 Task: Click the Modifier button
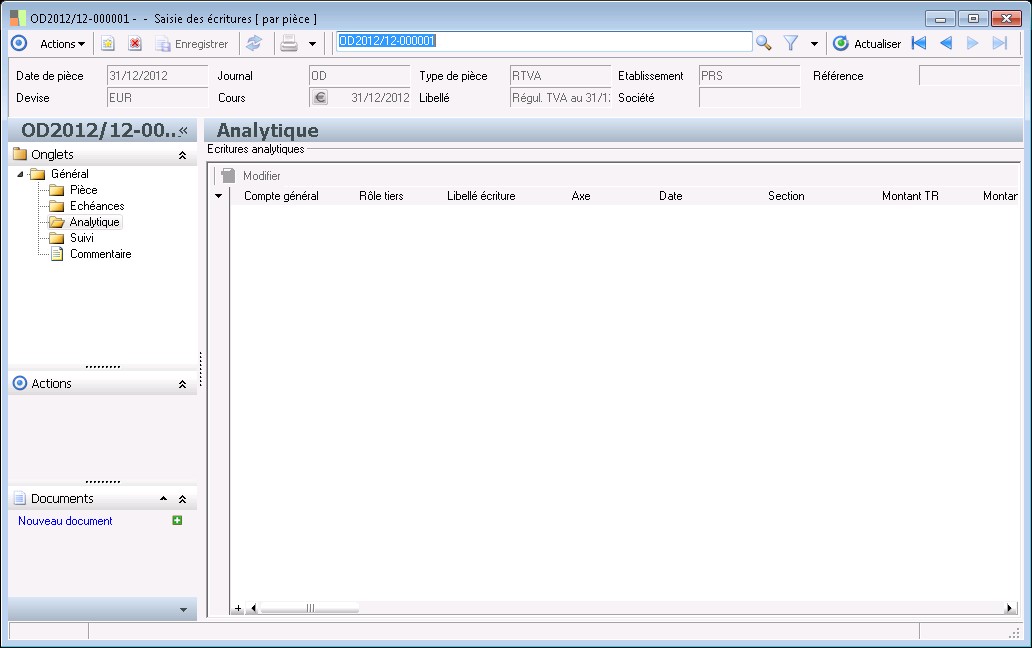(x=252, y=176)
